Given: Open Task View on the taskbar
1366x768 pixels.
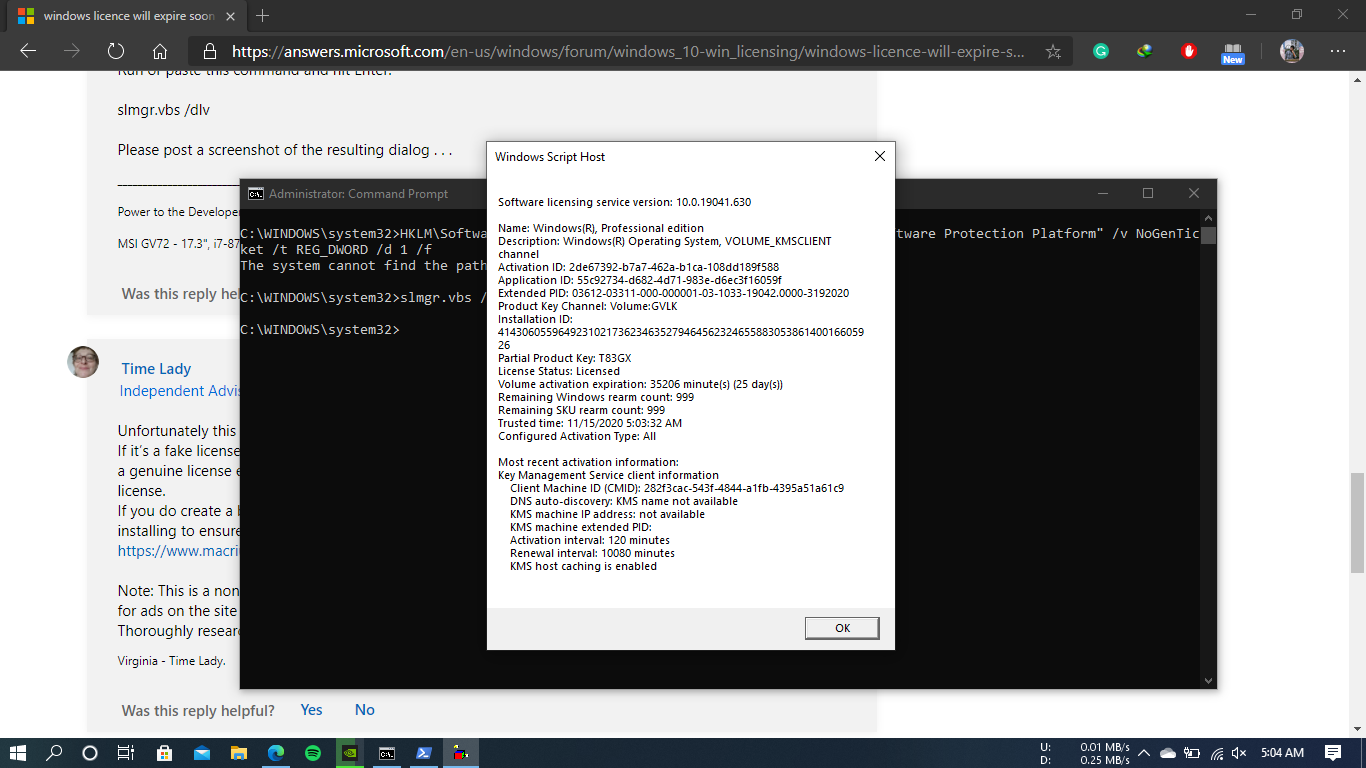Looking at the screenshot, I should [x=125, y=753].
